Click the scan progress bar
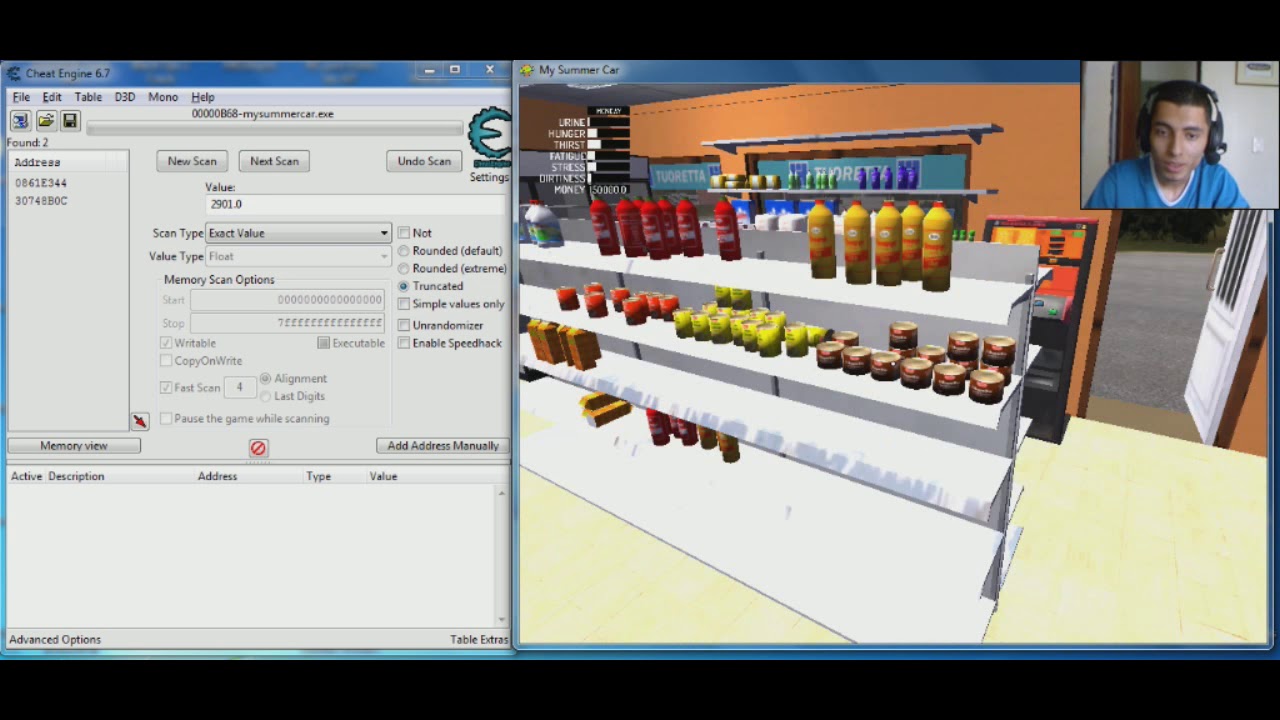The height and width of the screenshot is (720, 1280). [275, 128]
